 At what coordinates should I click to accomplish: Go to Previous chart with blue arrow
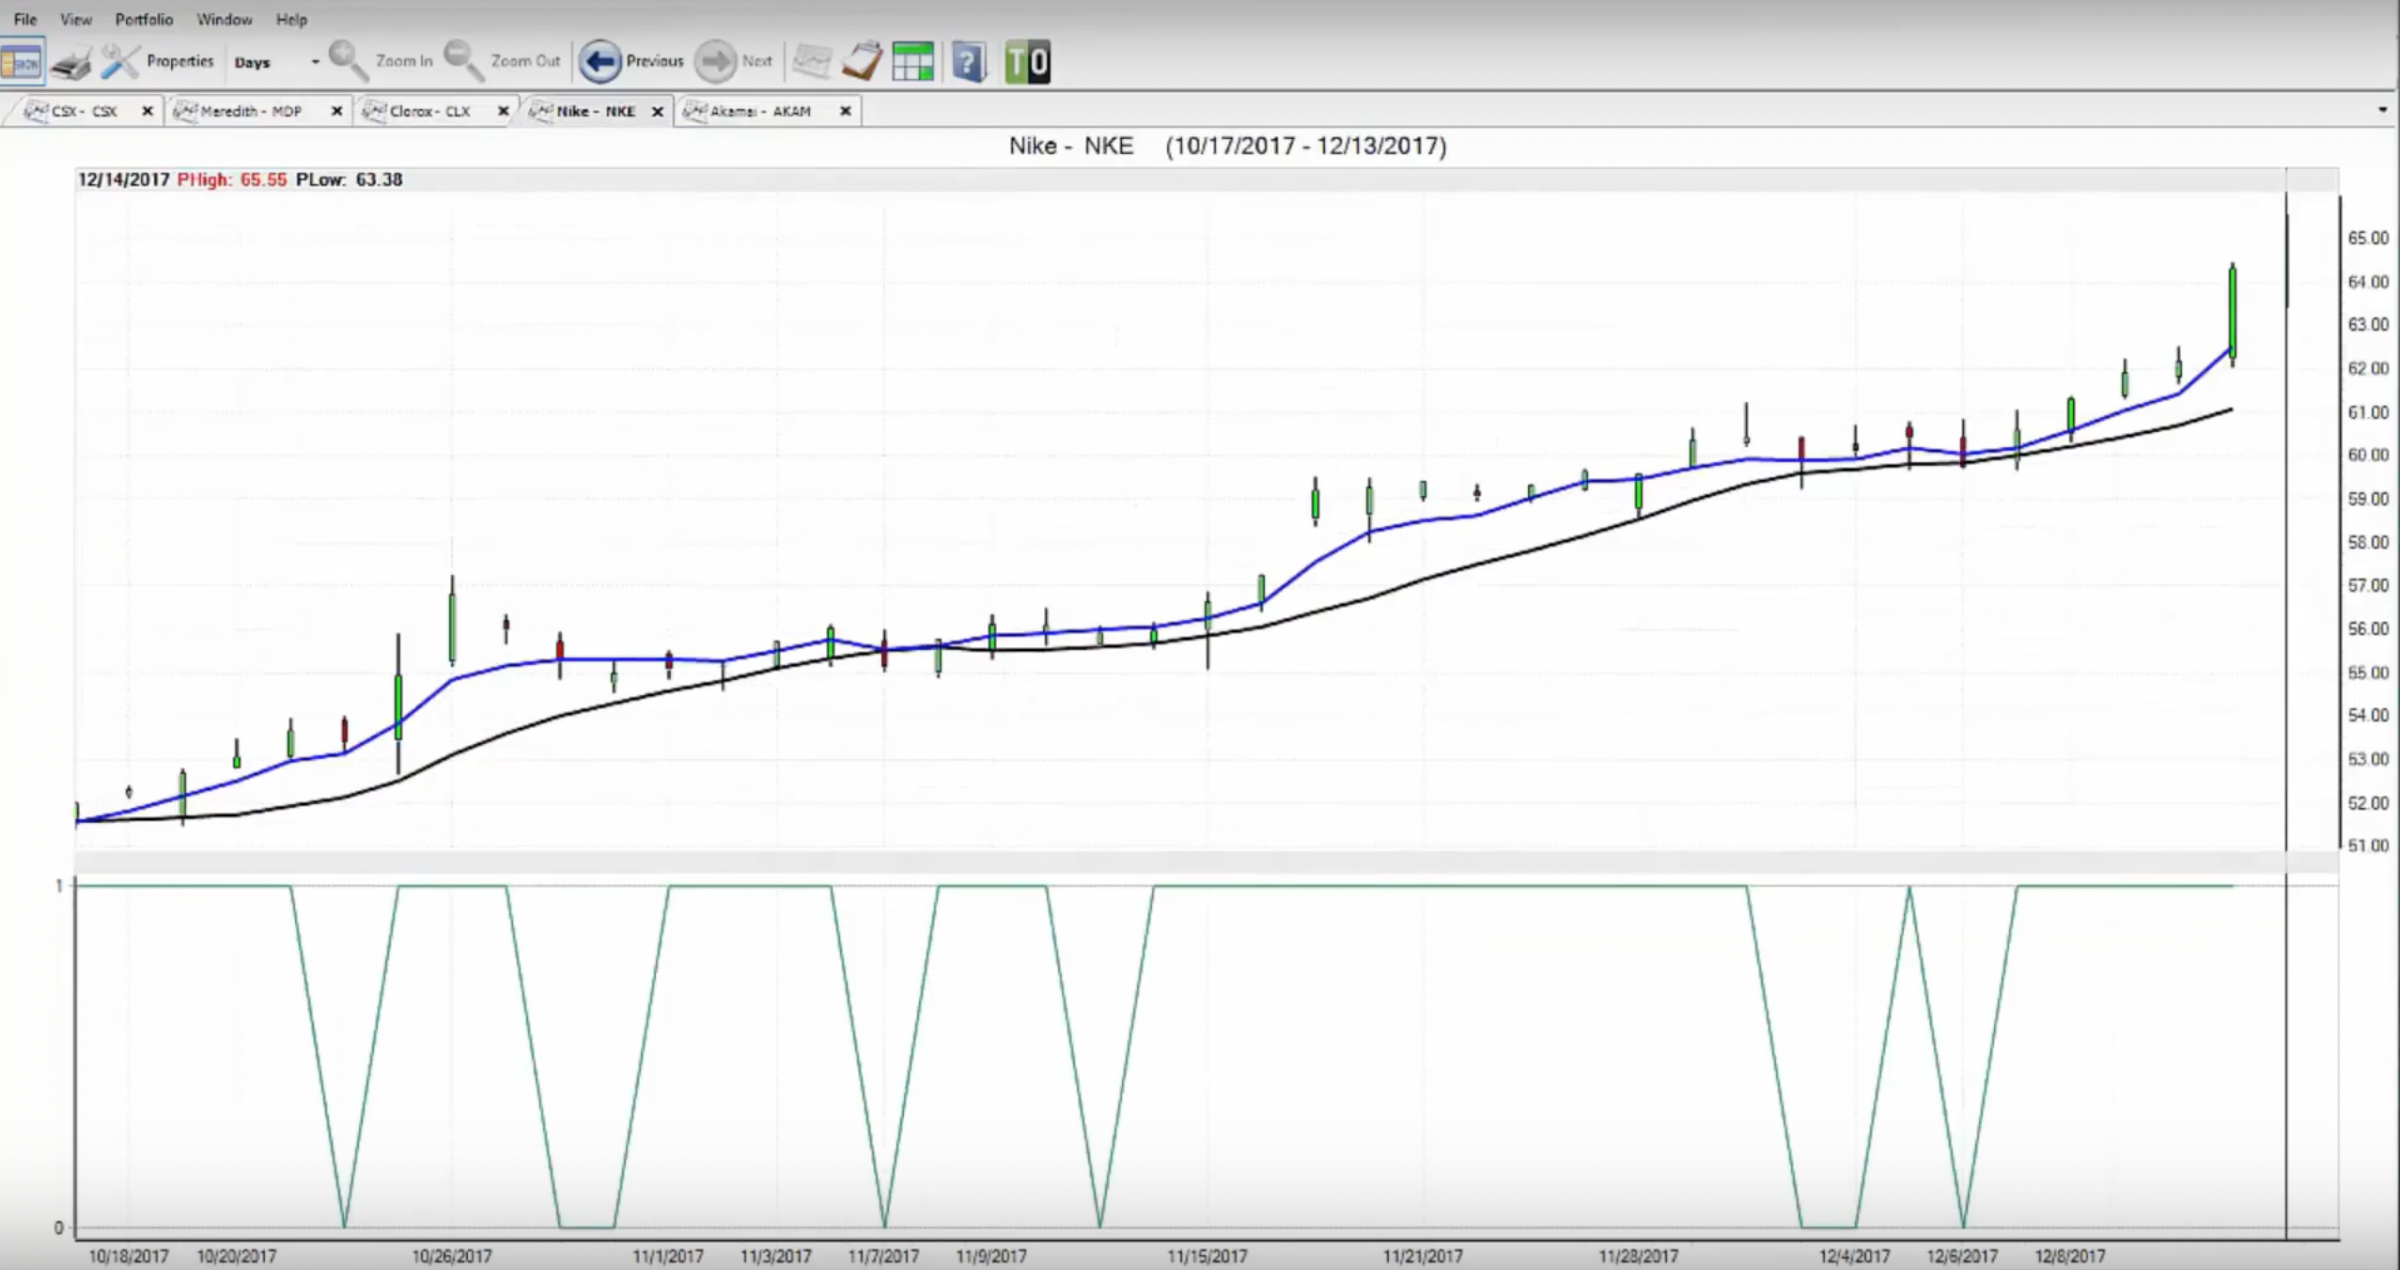600,62
